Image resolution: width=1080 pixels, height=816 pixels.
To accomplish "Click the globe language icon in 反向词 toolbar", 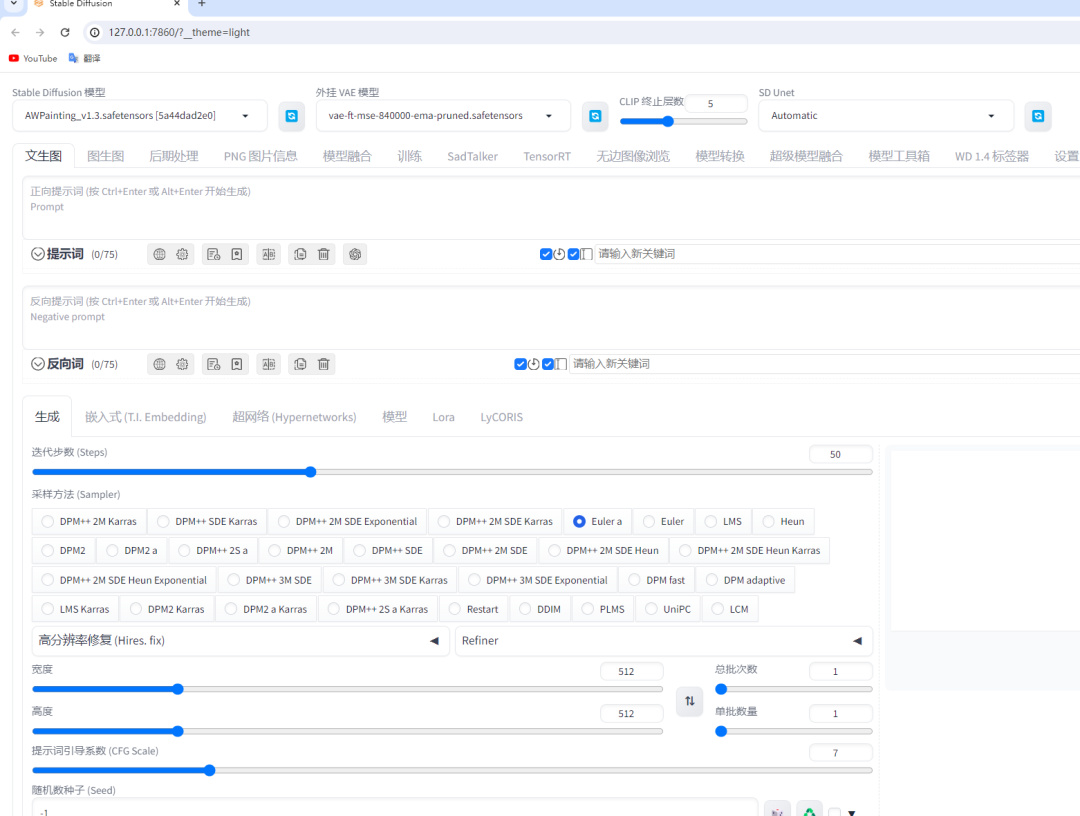I will pos(159,364).
